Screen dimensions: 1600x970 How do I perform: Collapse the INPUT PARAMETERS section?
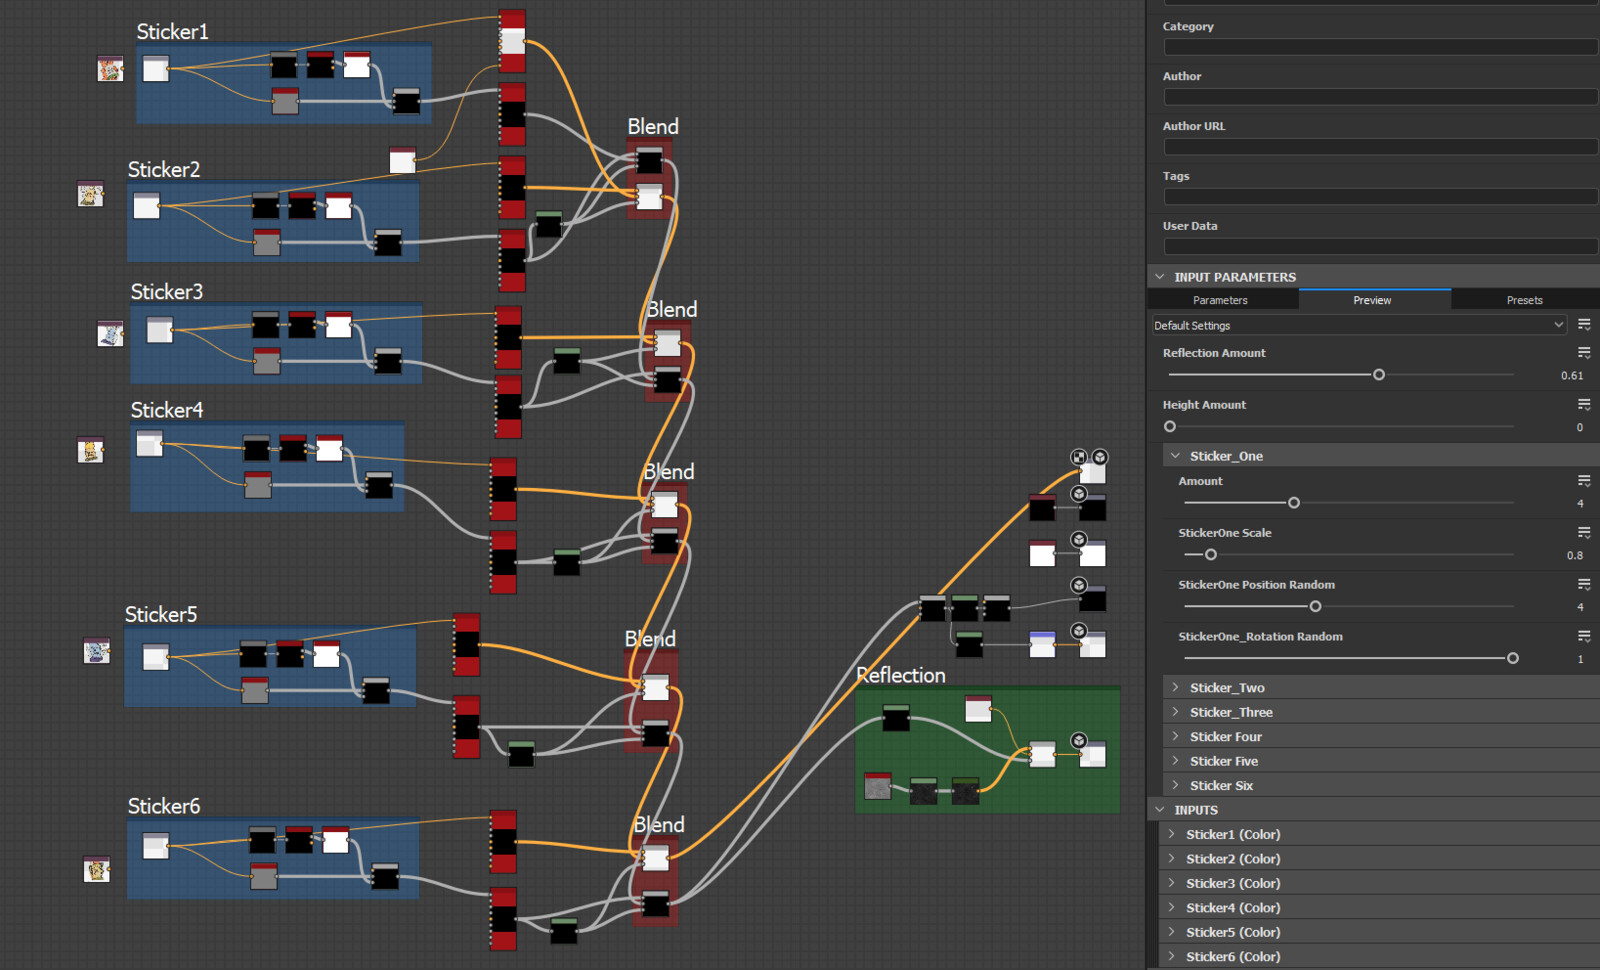pos(1160,277)
